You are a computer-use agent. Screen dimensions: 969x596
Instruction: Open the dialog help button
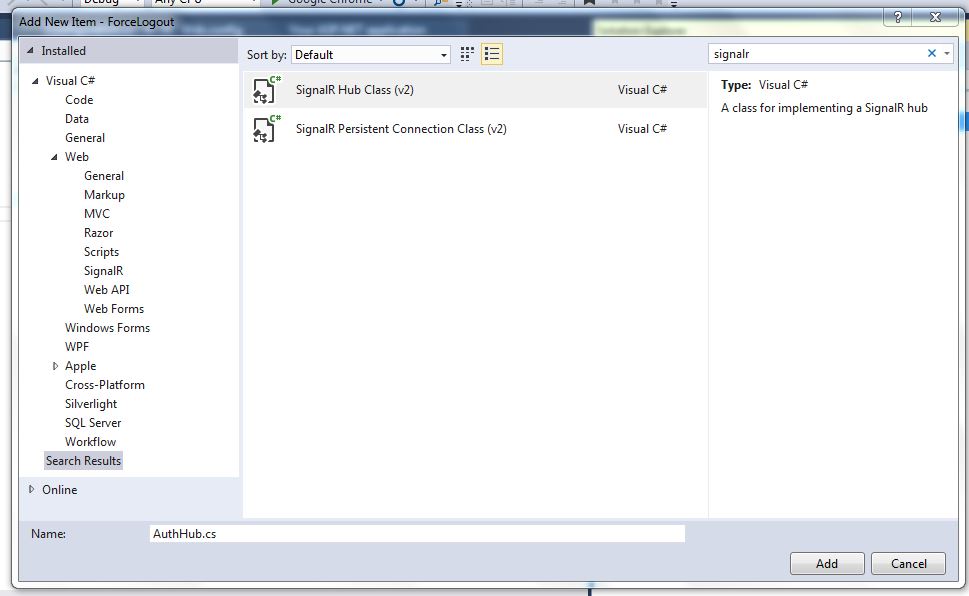tap(898, 17)
